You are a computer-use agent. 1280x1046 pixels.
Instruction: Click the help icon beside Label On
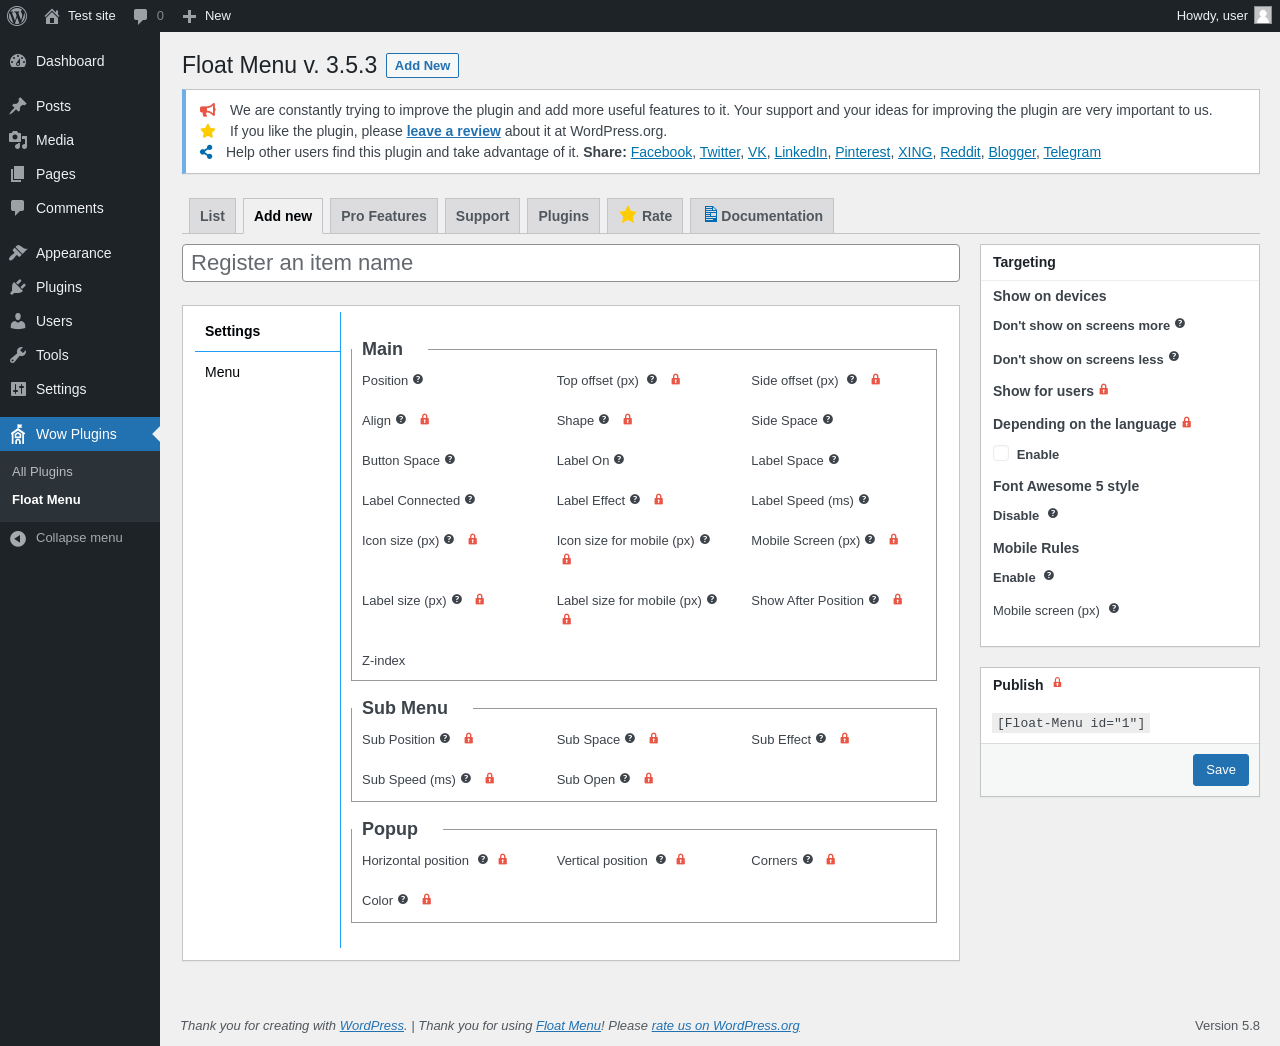tap(619, 459)
